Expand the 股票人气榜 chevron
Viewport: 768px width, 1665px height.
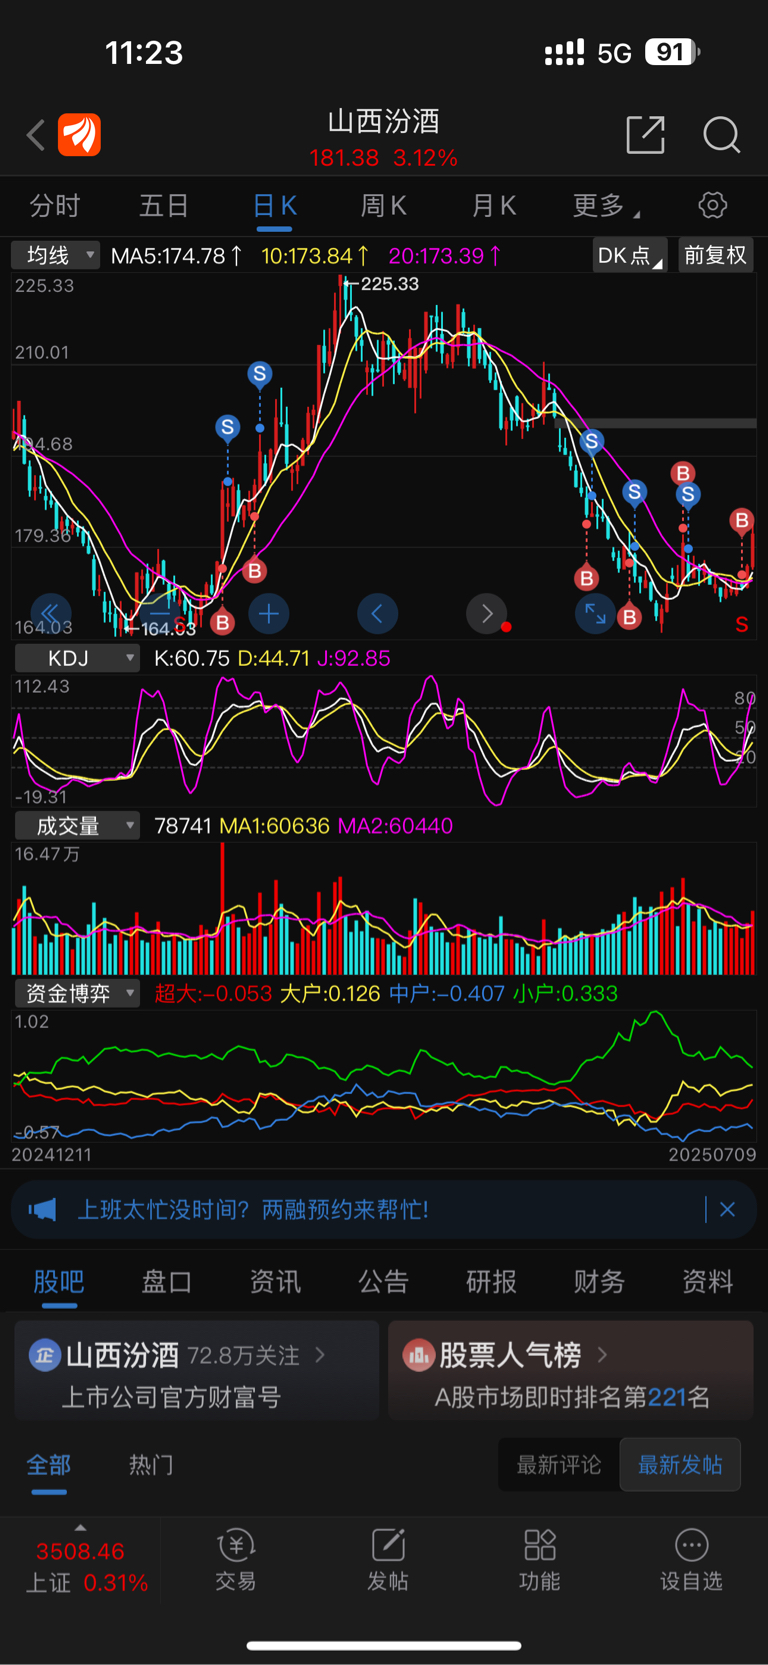tap(602, 1355)
